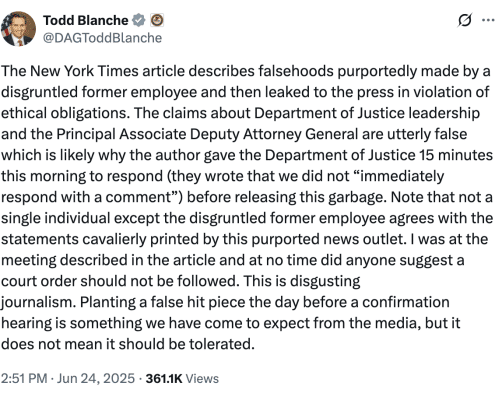Click the words 'purported news outlet'
The height and width of the screenshot is (400, 495).
point(327,239)
